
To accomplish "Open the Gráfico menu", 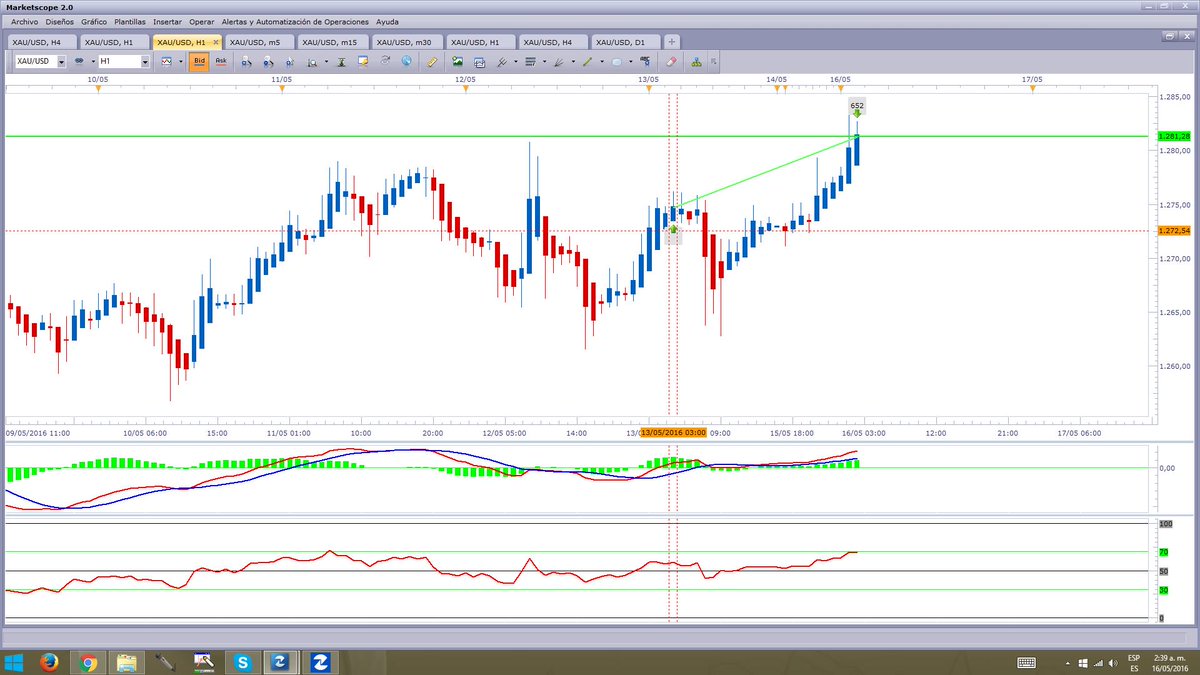I will click(x=94, y=21).
